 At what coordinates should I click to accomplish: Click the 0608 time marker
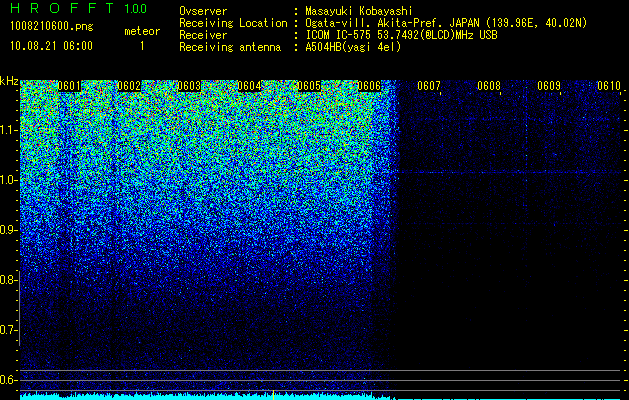point(489,86)
